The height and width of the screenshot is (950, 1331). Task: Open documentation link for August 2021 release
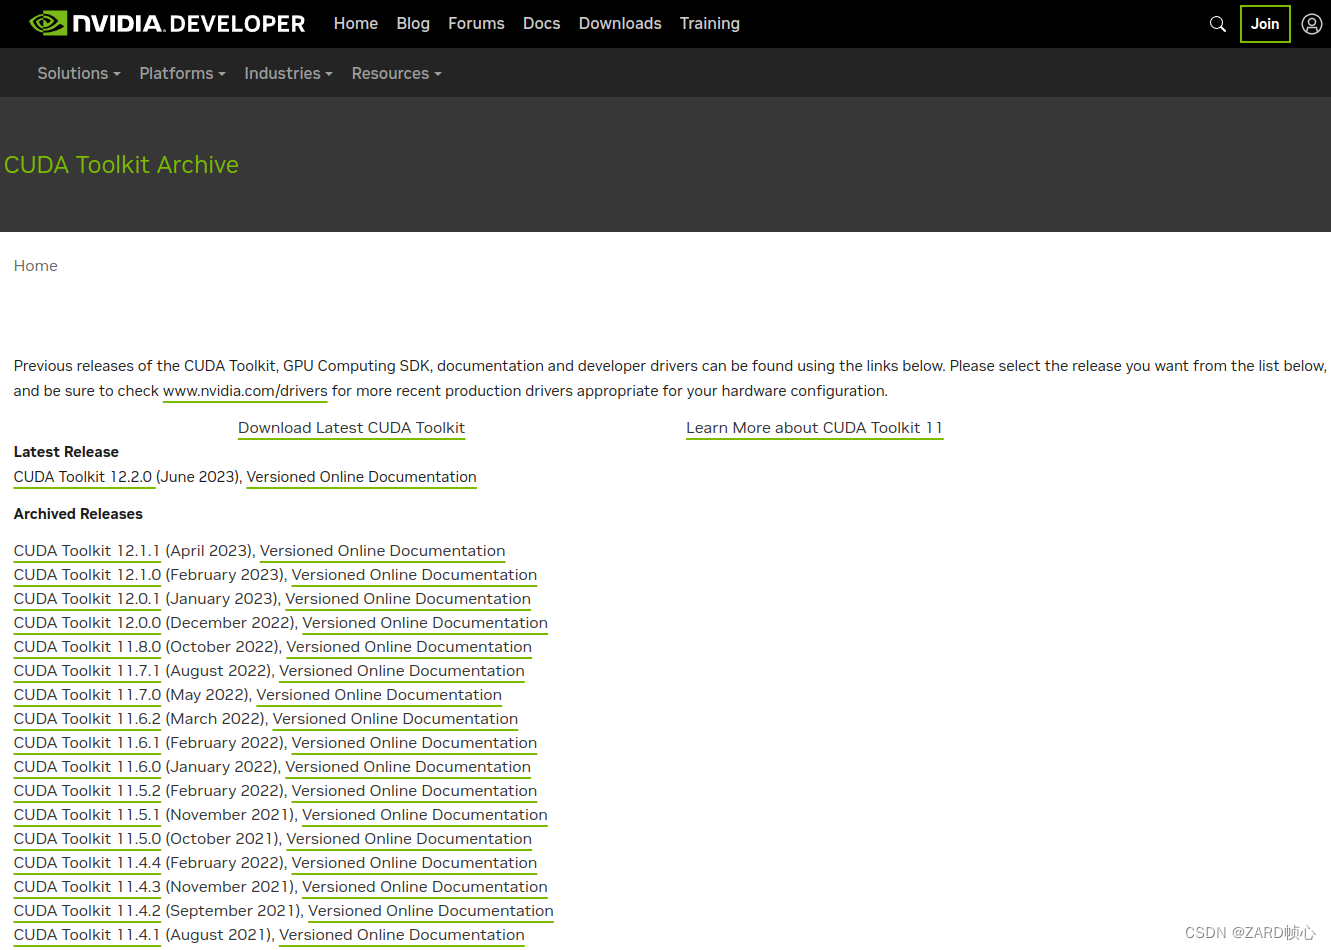coord(402,935)
